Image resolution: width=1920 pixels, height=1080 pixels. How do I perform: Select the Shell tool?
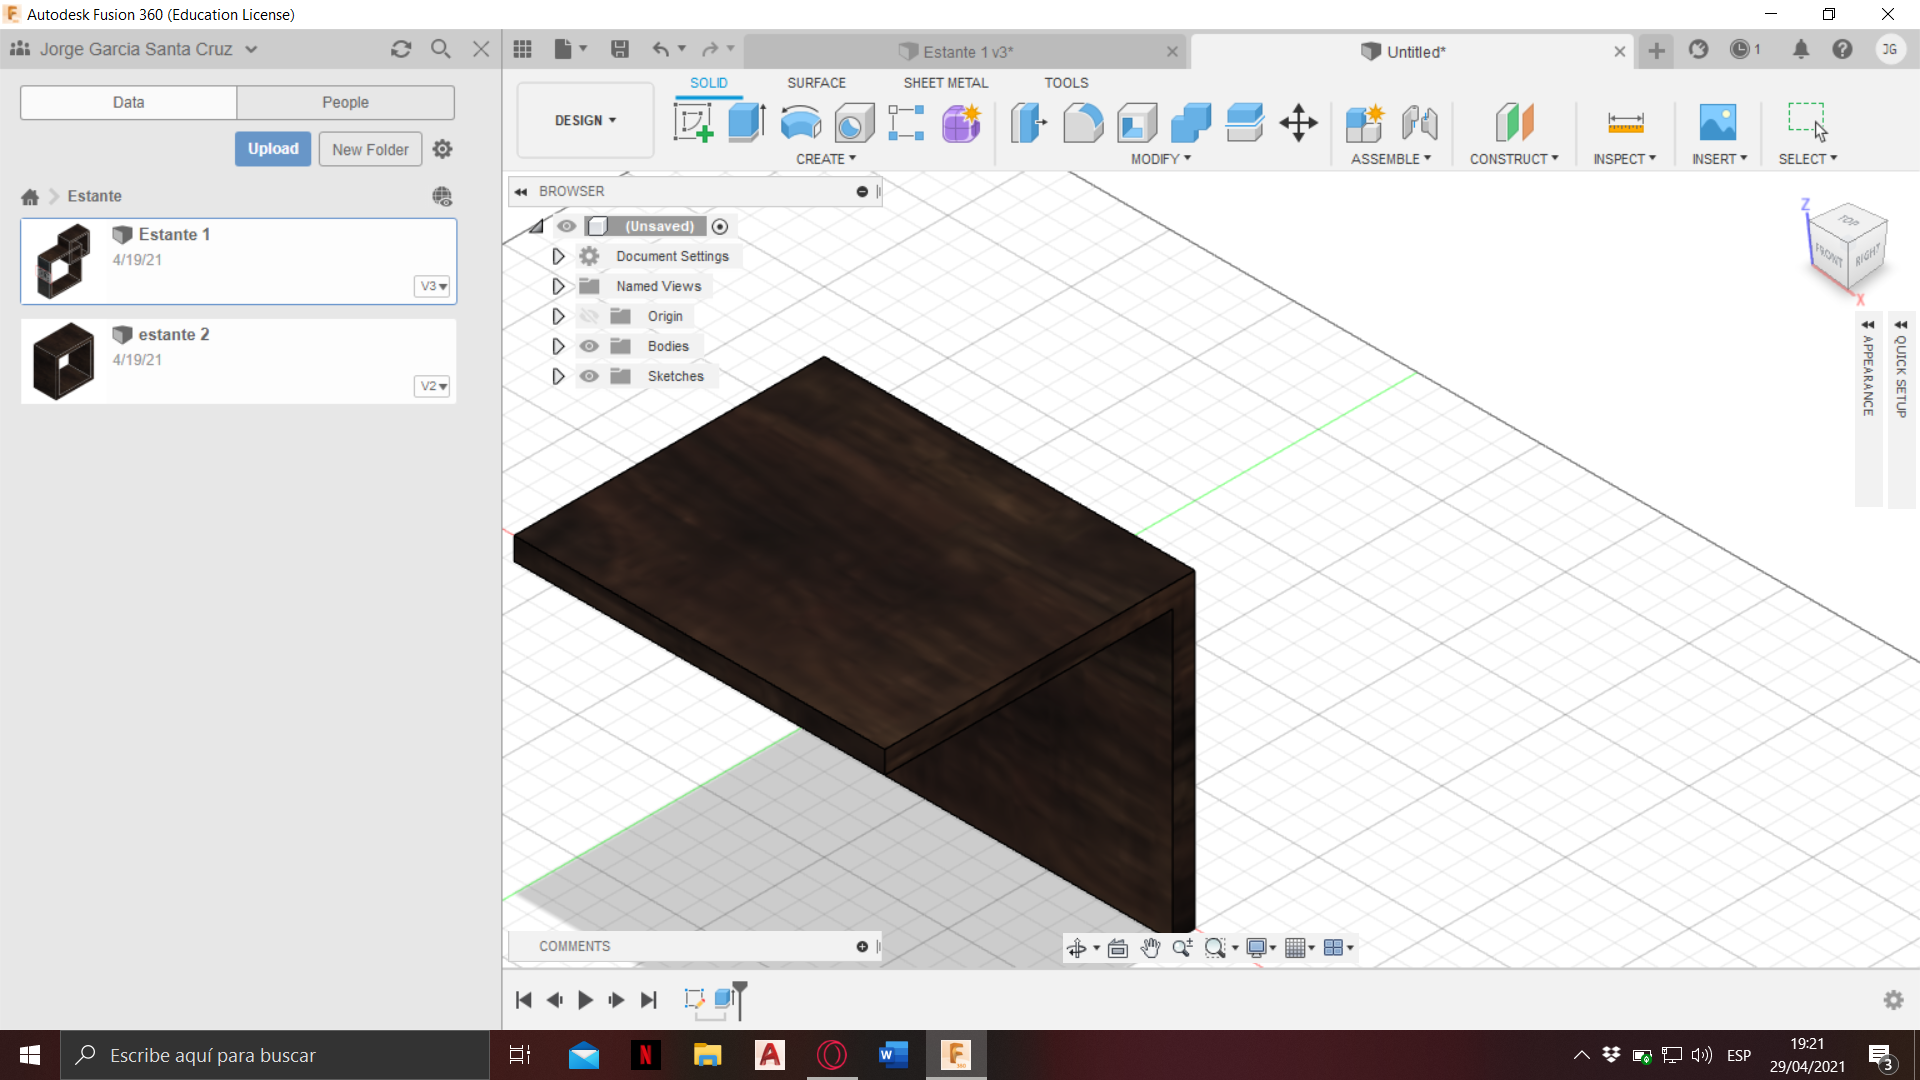pos(1137,123)
